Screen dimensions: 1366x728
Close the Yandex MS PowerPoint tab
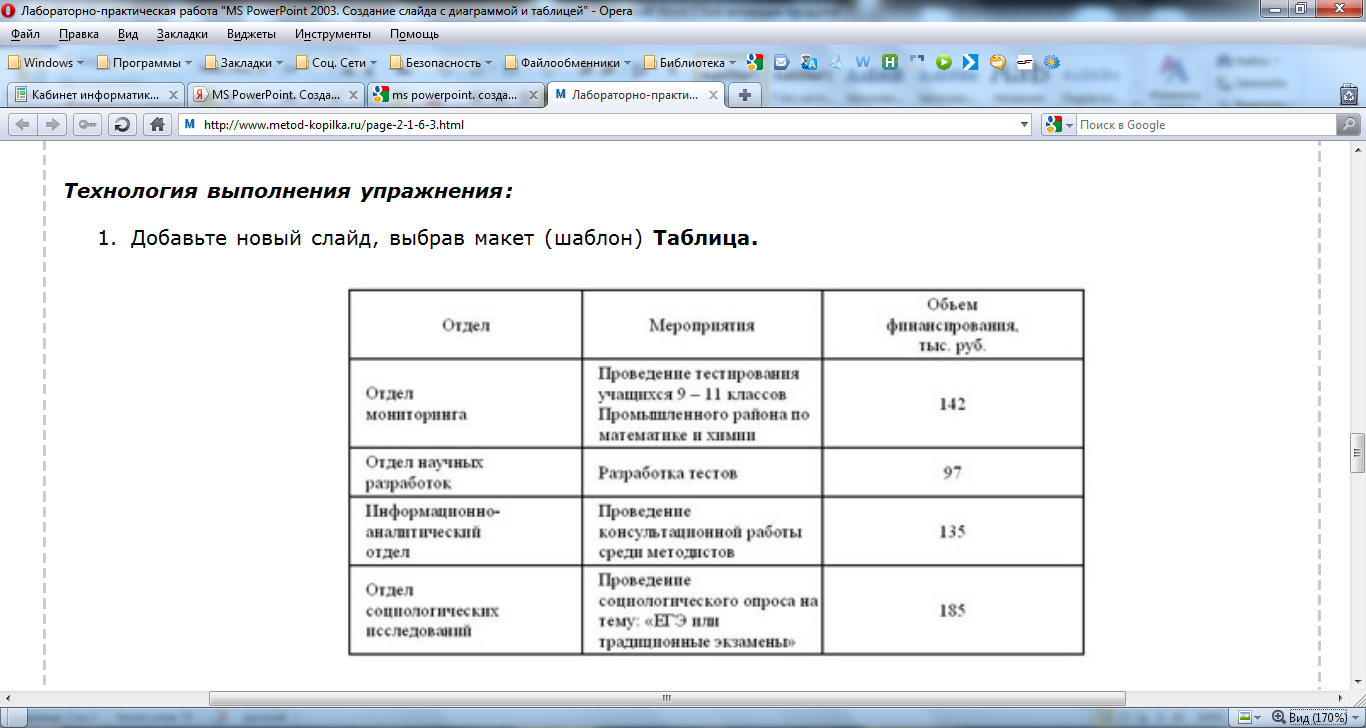(x=353, y=95)
